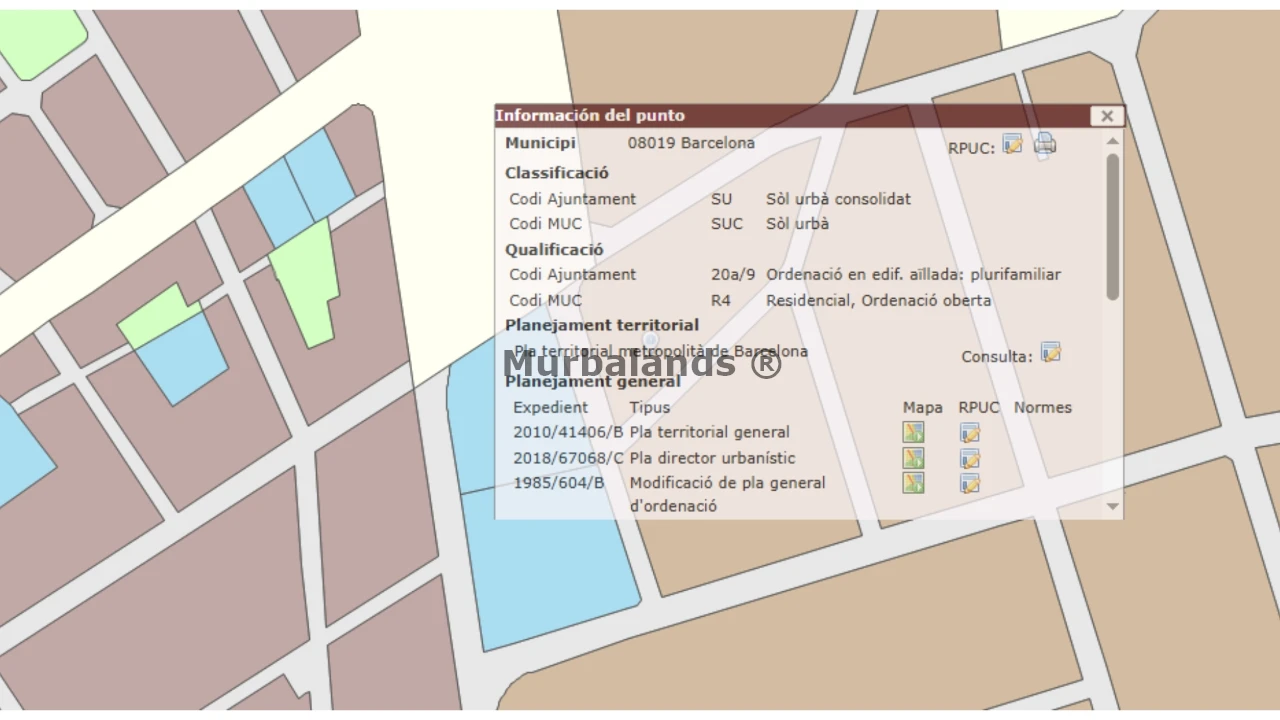The height and width of the screenshot is (720, 1280).
Task: Select the Pla director urbanístic row text
Action: [x=712, y=458]
